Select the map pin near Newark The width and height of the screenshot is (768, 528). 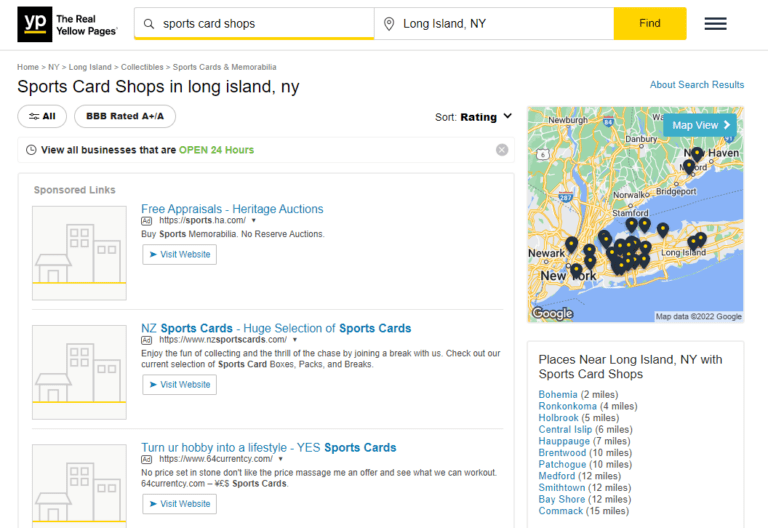(572, 244)
